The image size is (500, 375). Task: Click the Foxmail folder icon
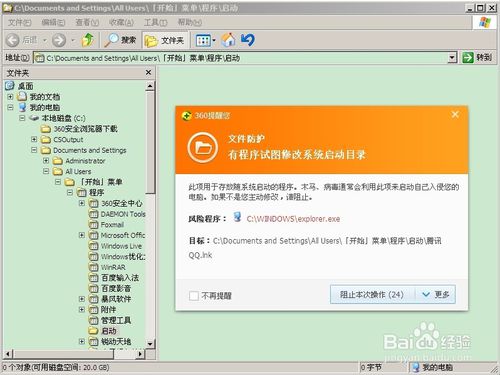coord(94,225)
